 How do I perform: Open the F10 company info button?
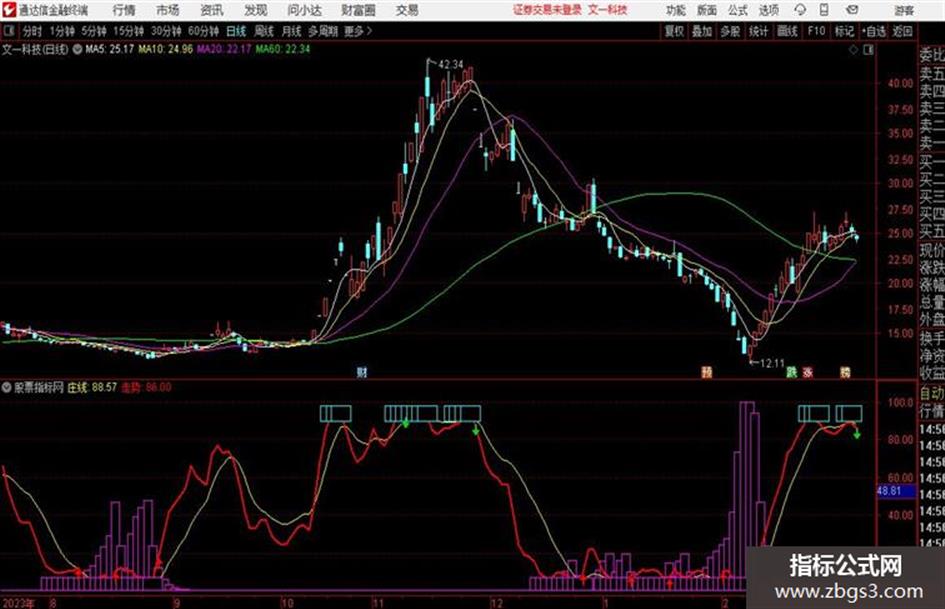(x=817, y=31)
